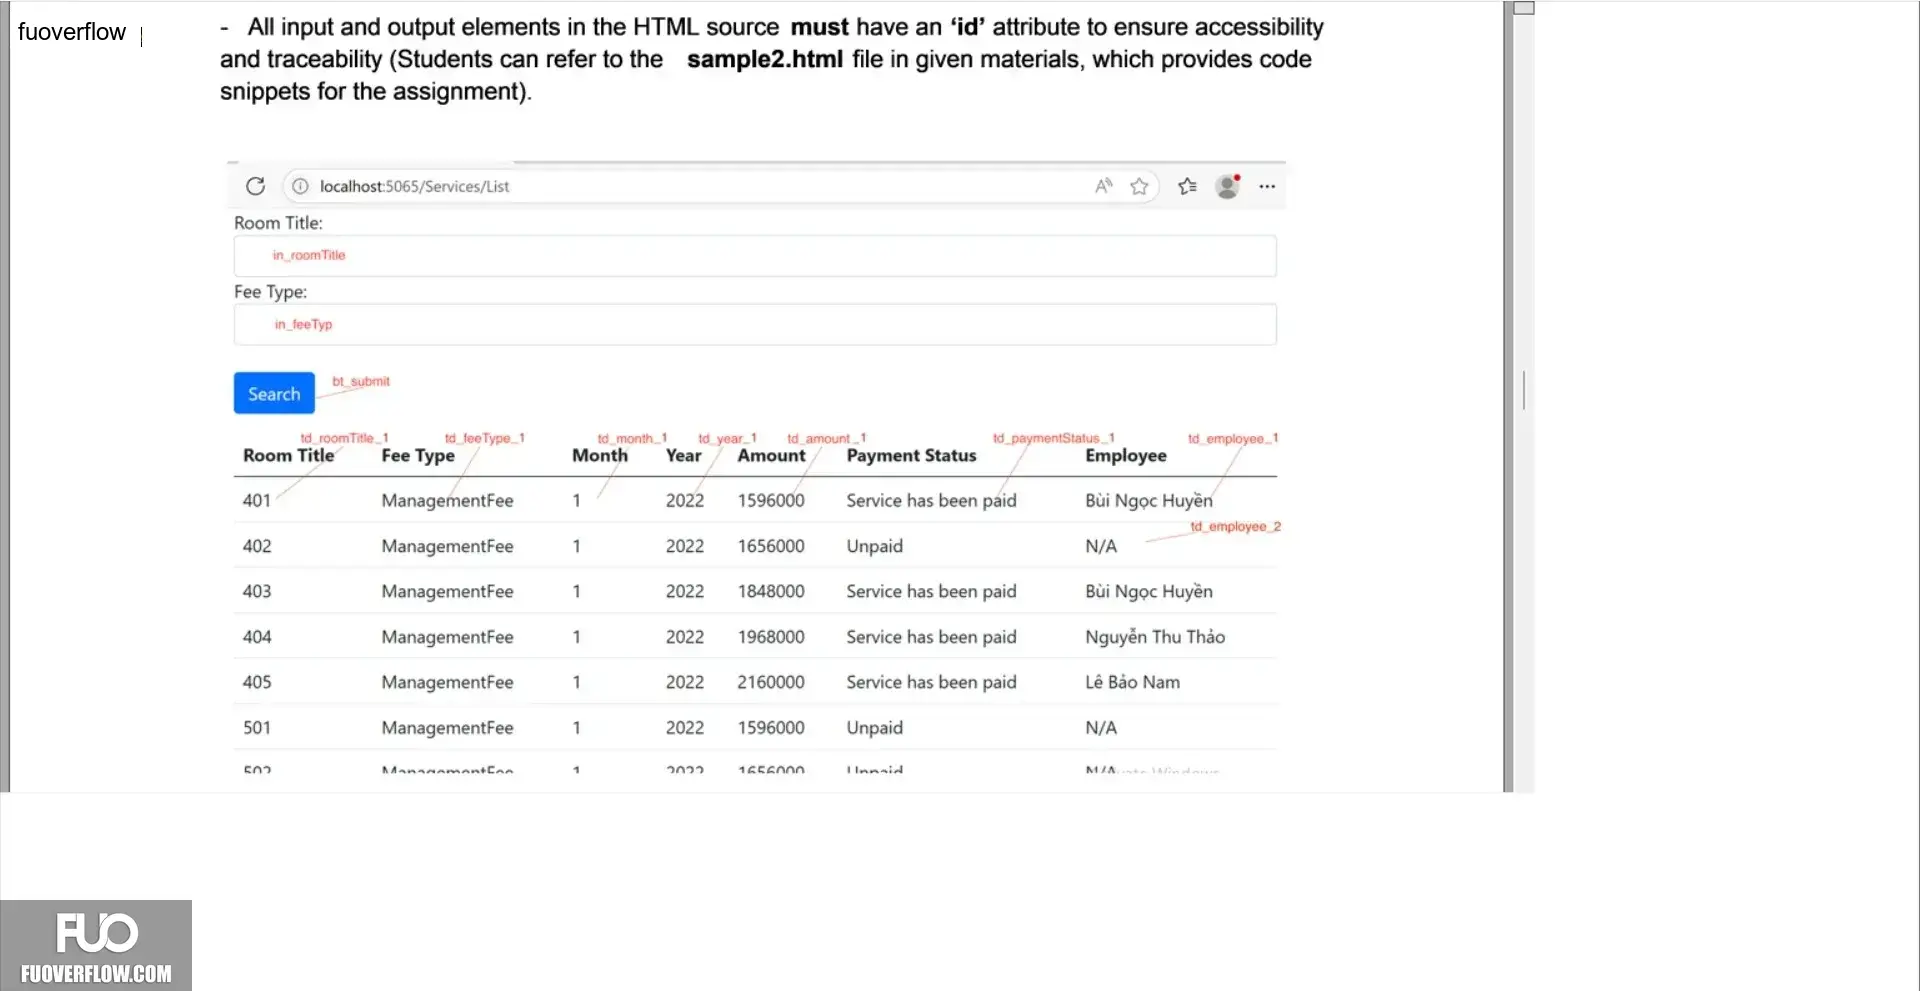Click ManagementFee in the room 405 row
The height and width of the screenshot is (991, 1920).
click(x=447, y=683)
